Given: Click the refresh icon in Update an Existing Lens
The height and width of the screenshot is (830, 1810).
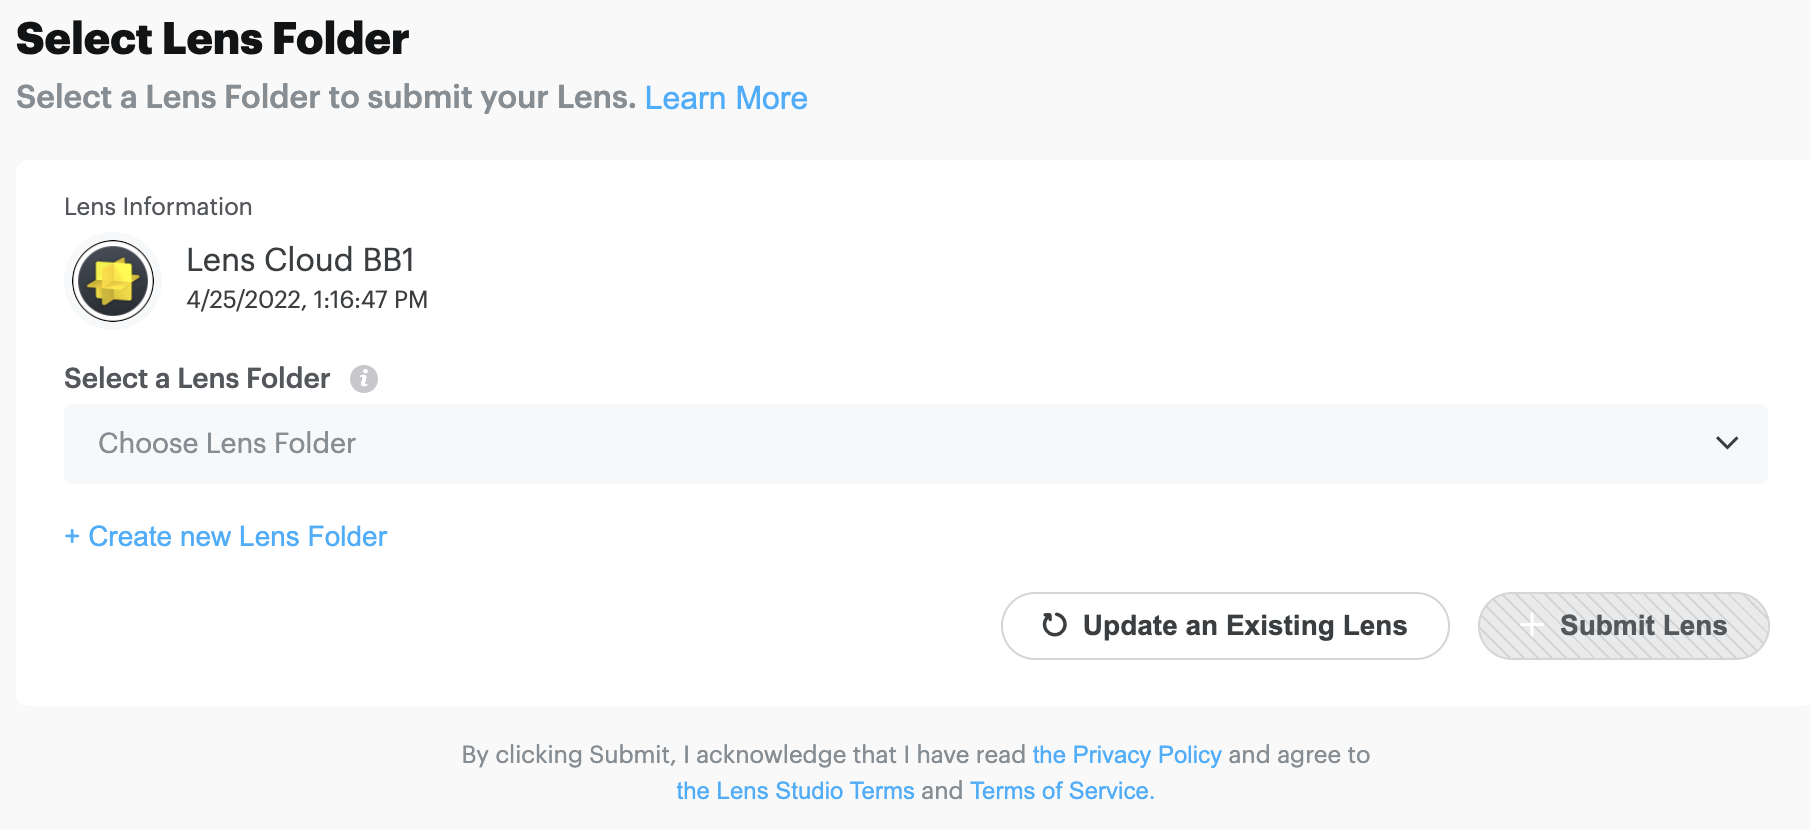Looking at the screenshot, I should click(x=1054, y=625).
